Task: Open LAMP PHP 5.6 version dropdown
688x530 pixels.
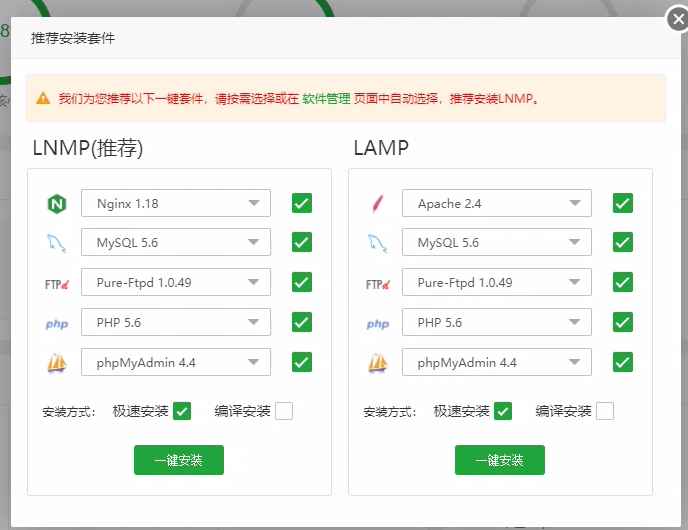Action: coord(497,322)
